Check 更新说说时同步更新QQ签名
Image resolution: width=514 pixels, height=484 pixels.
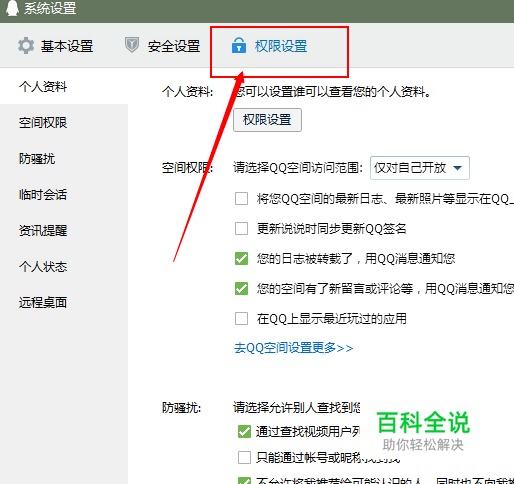pos(241,229)
